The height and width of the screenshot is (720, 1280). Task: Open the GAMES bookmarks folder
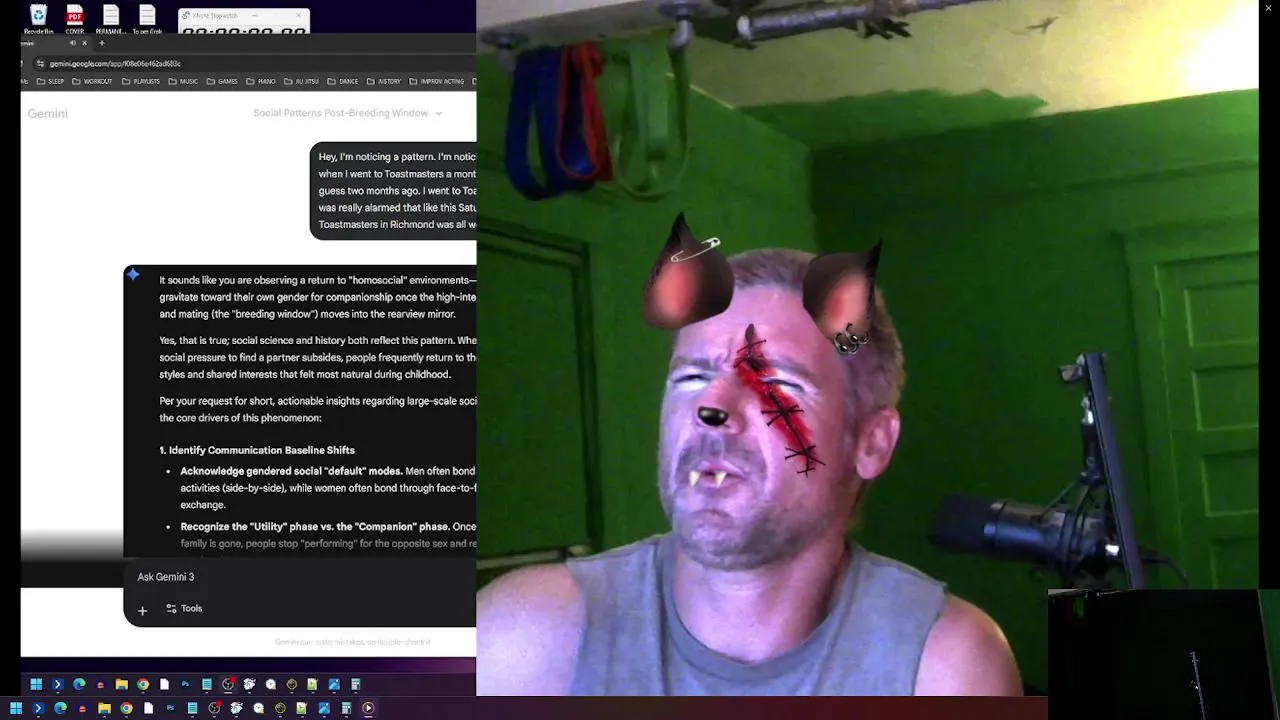(x=222, y=81)
